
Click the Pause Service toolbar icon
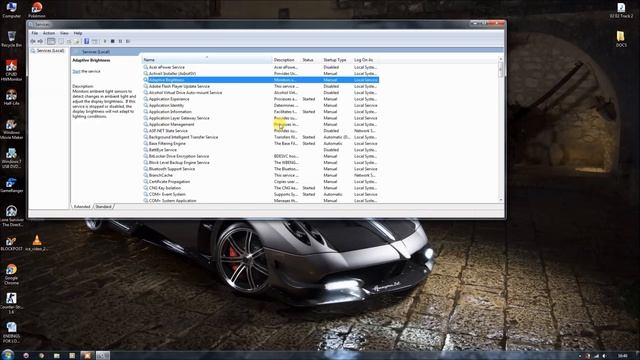[120, 41]
